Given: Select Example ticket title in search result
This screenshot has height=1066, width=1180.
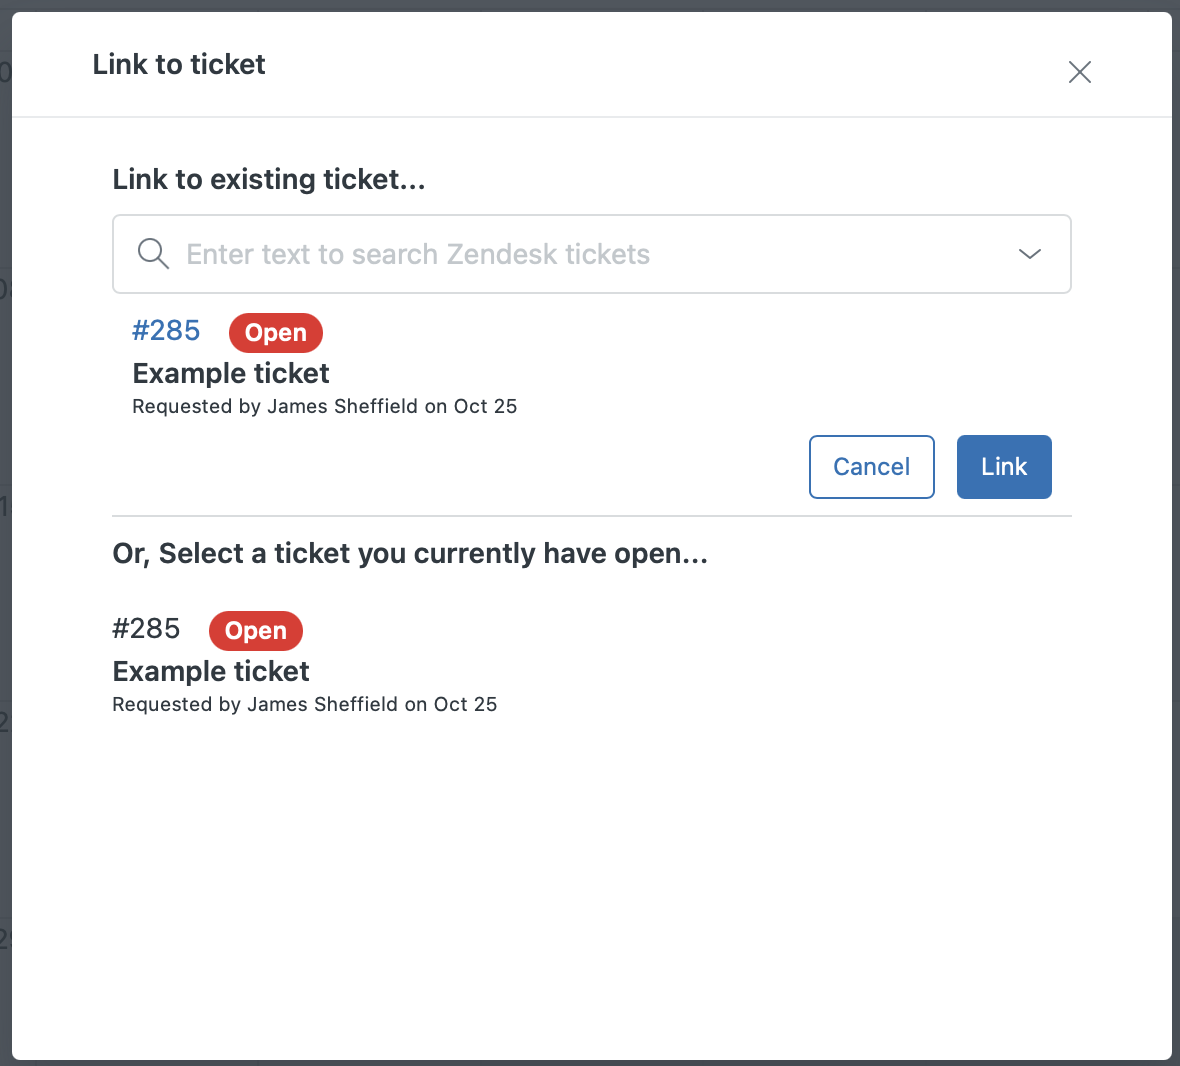Looking at the screenshot, I should 231,373.
